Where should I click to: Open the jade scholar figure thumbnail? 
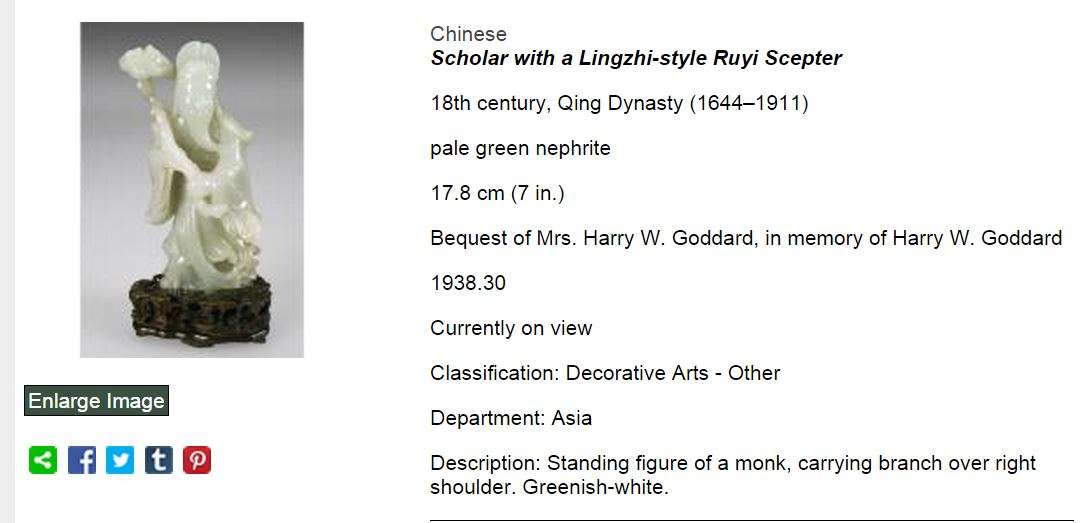(192, 190)
